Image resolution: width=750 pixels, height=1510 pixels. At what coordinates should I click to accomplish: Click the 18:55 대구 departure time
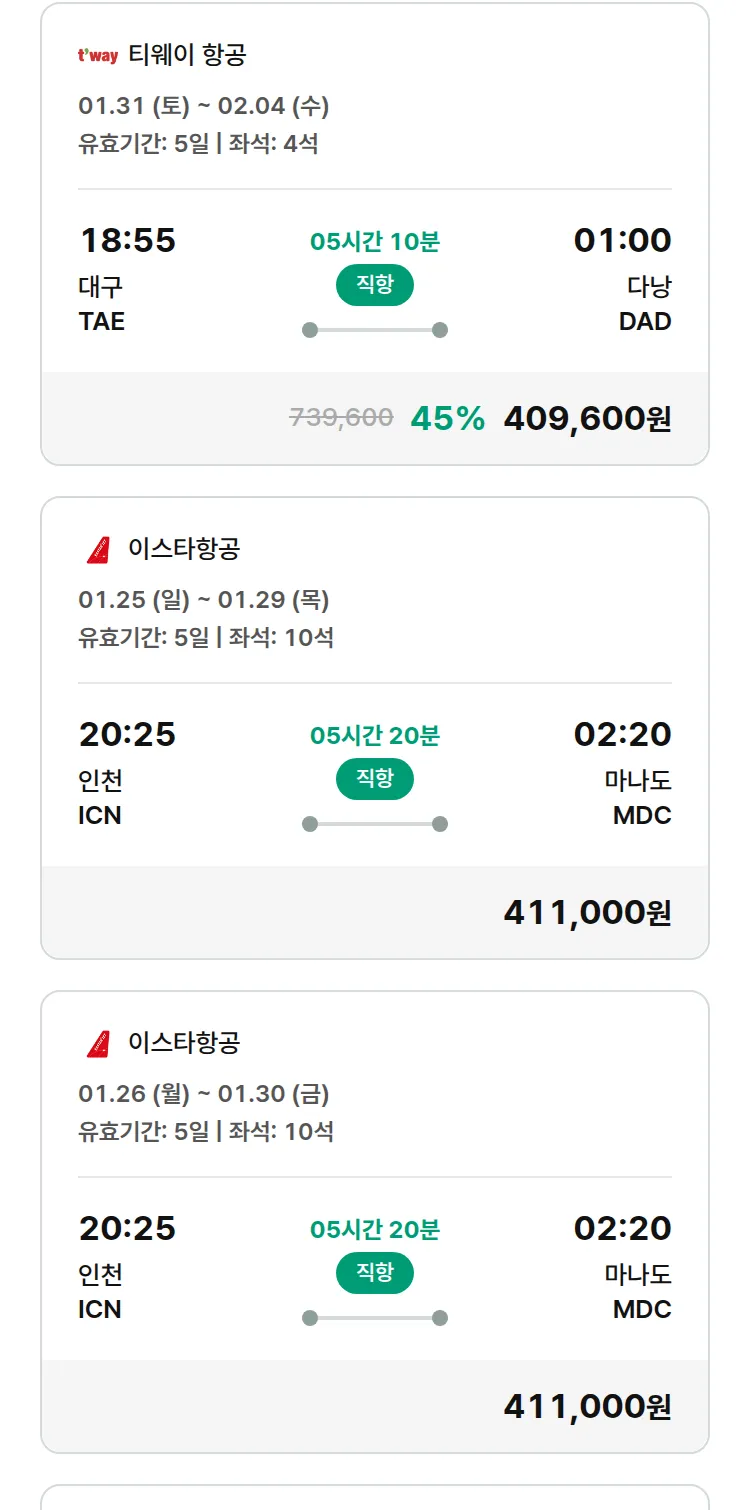[127, 241]
